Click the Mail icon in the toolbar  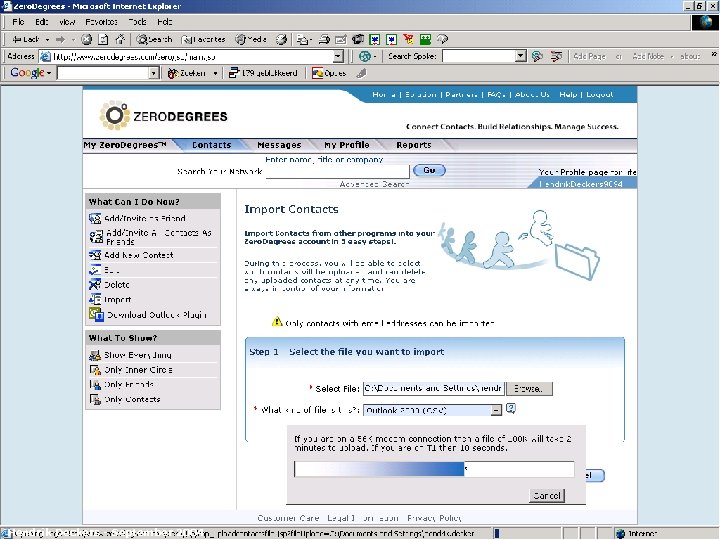(x=302, y=39)
